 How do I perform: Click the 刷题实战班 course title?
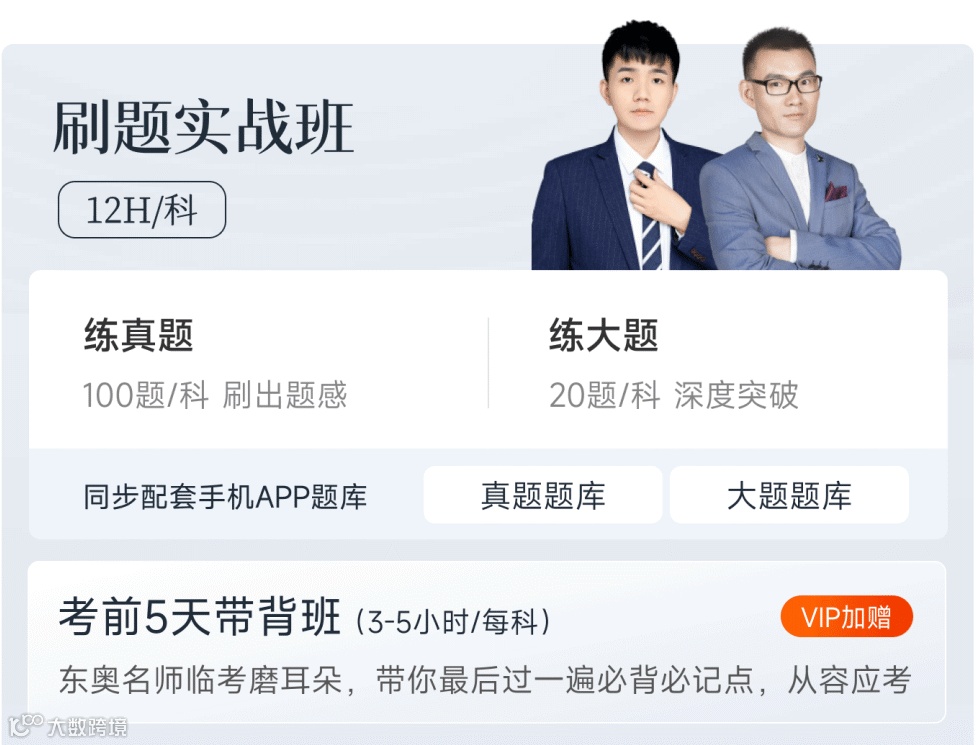click(204, 127)
